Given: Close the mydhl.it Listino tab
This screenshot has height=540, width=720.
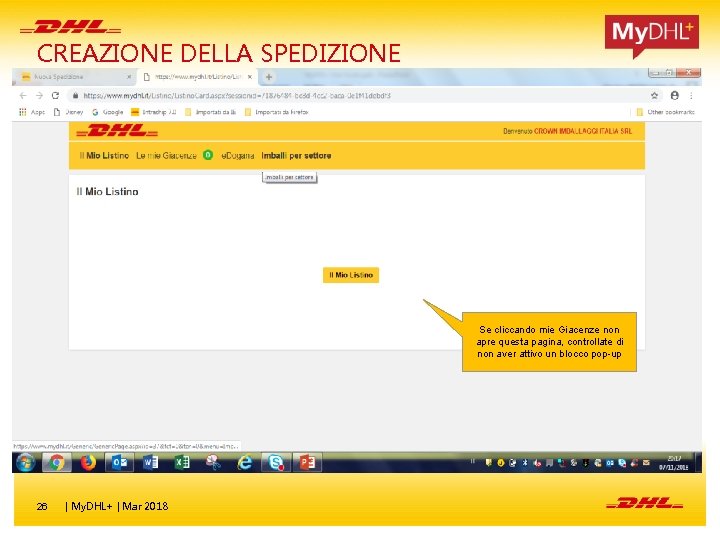Looking at the screenshot, I should tap(250, 77).
